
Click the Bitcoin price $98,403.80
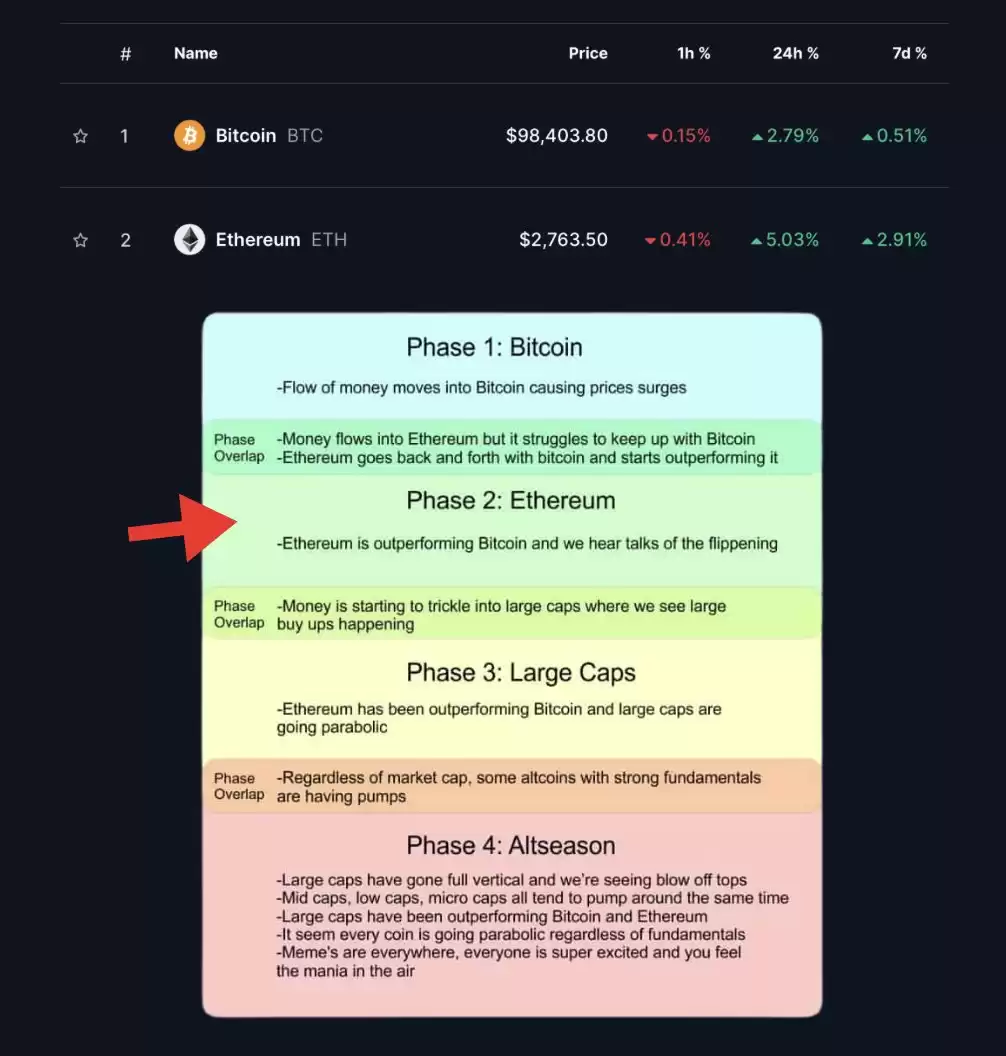click(x=557, y=135)
